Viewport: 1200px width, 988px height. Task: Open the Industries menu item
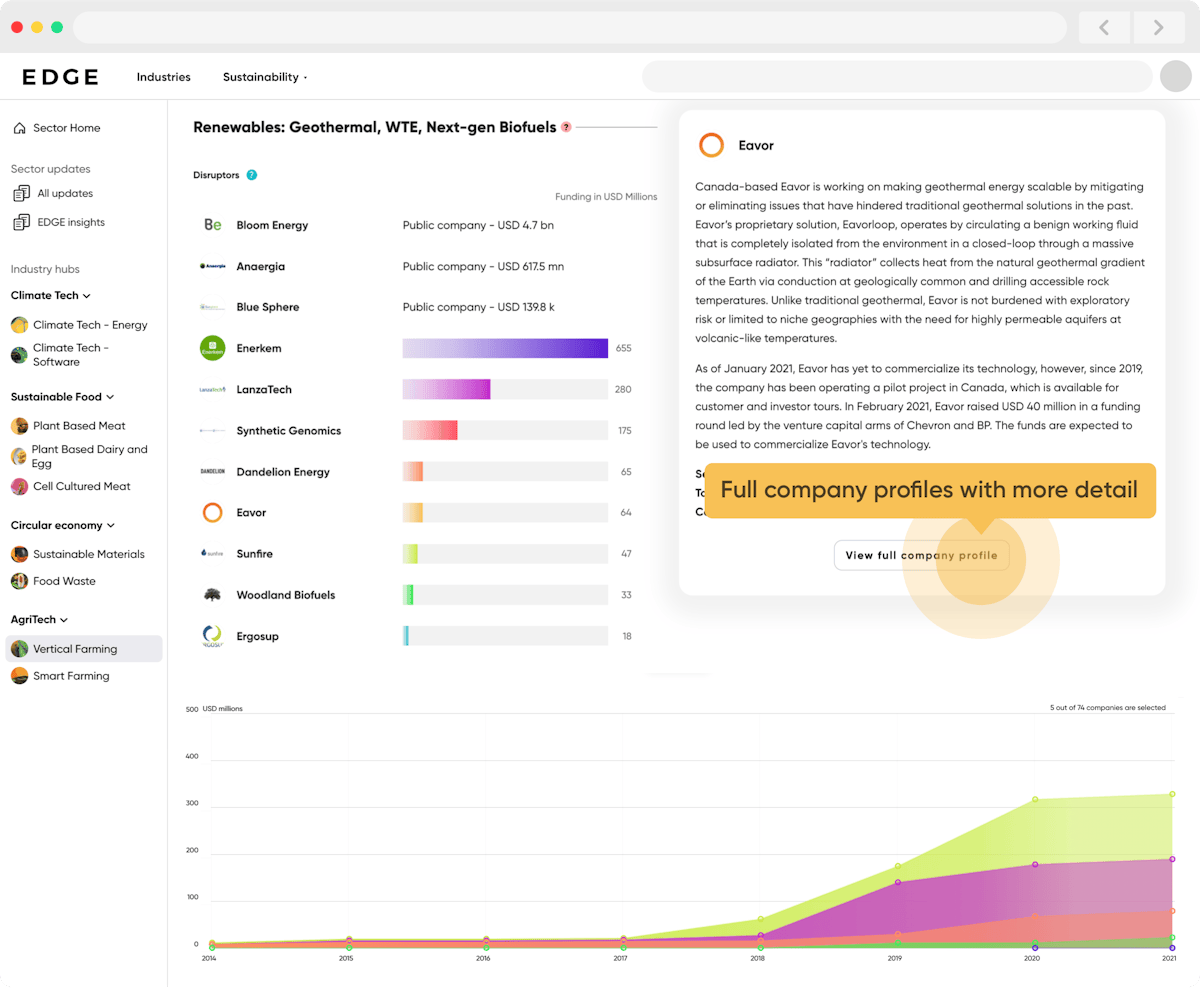click(x=163, y=77)
